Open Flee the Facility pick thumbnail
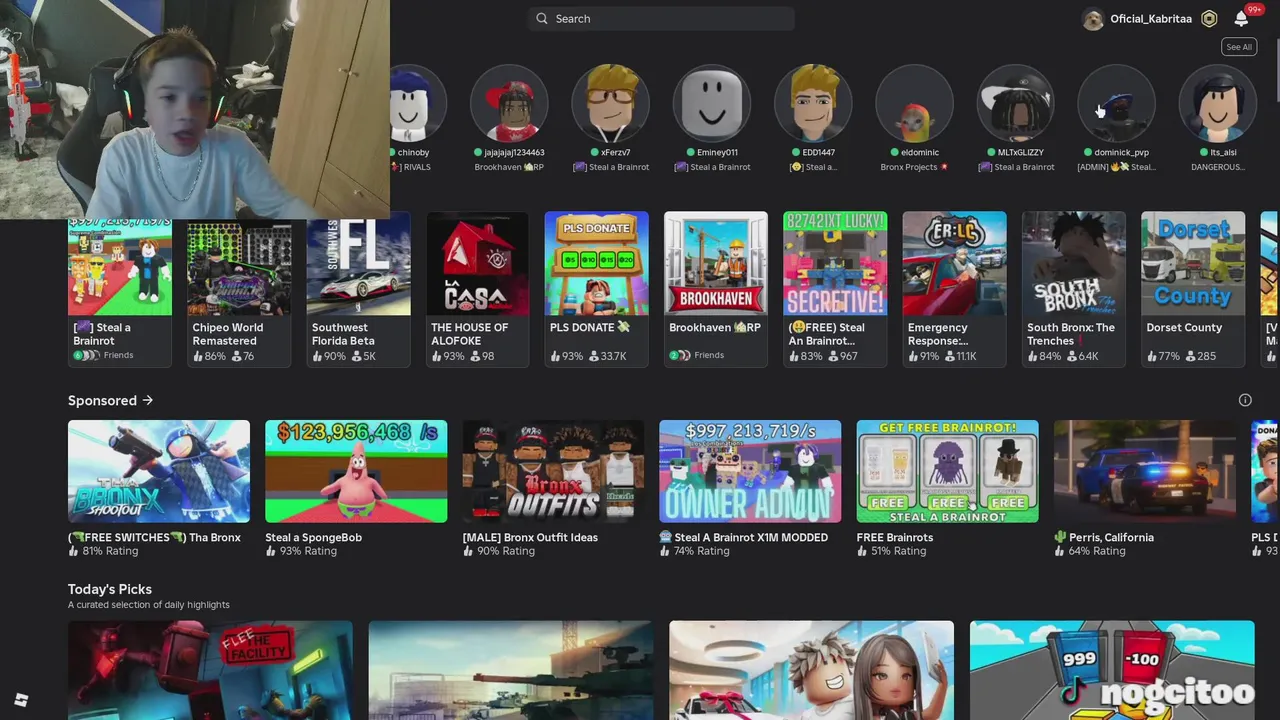1280x720 pixels. (210, 670)
